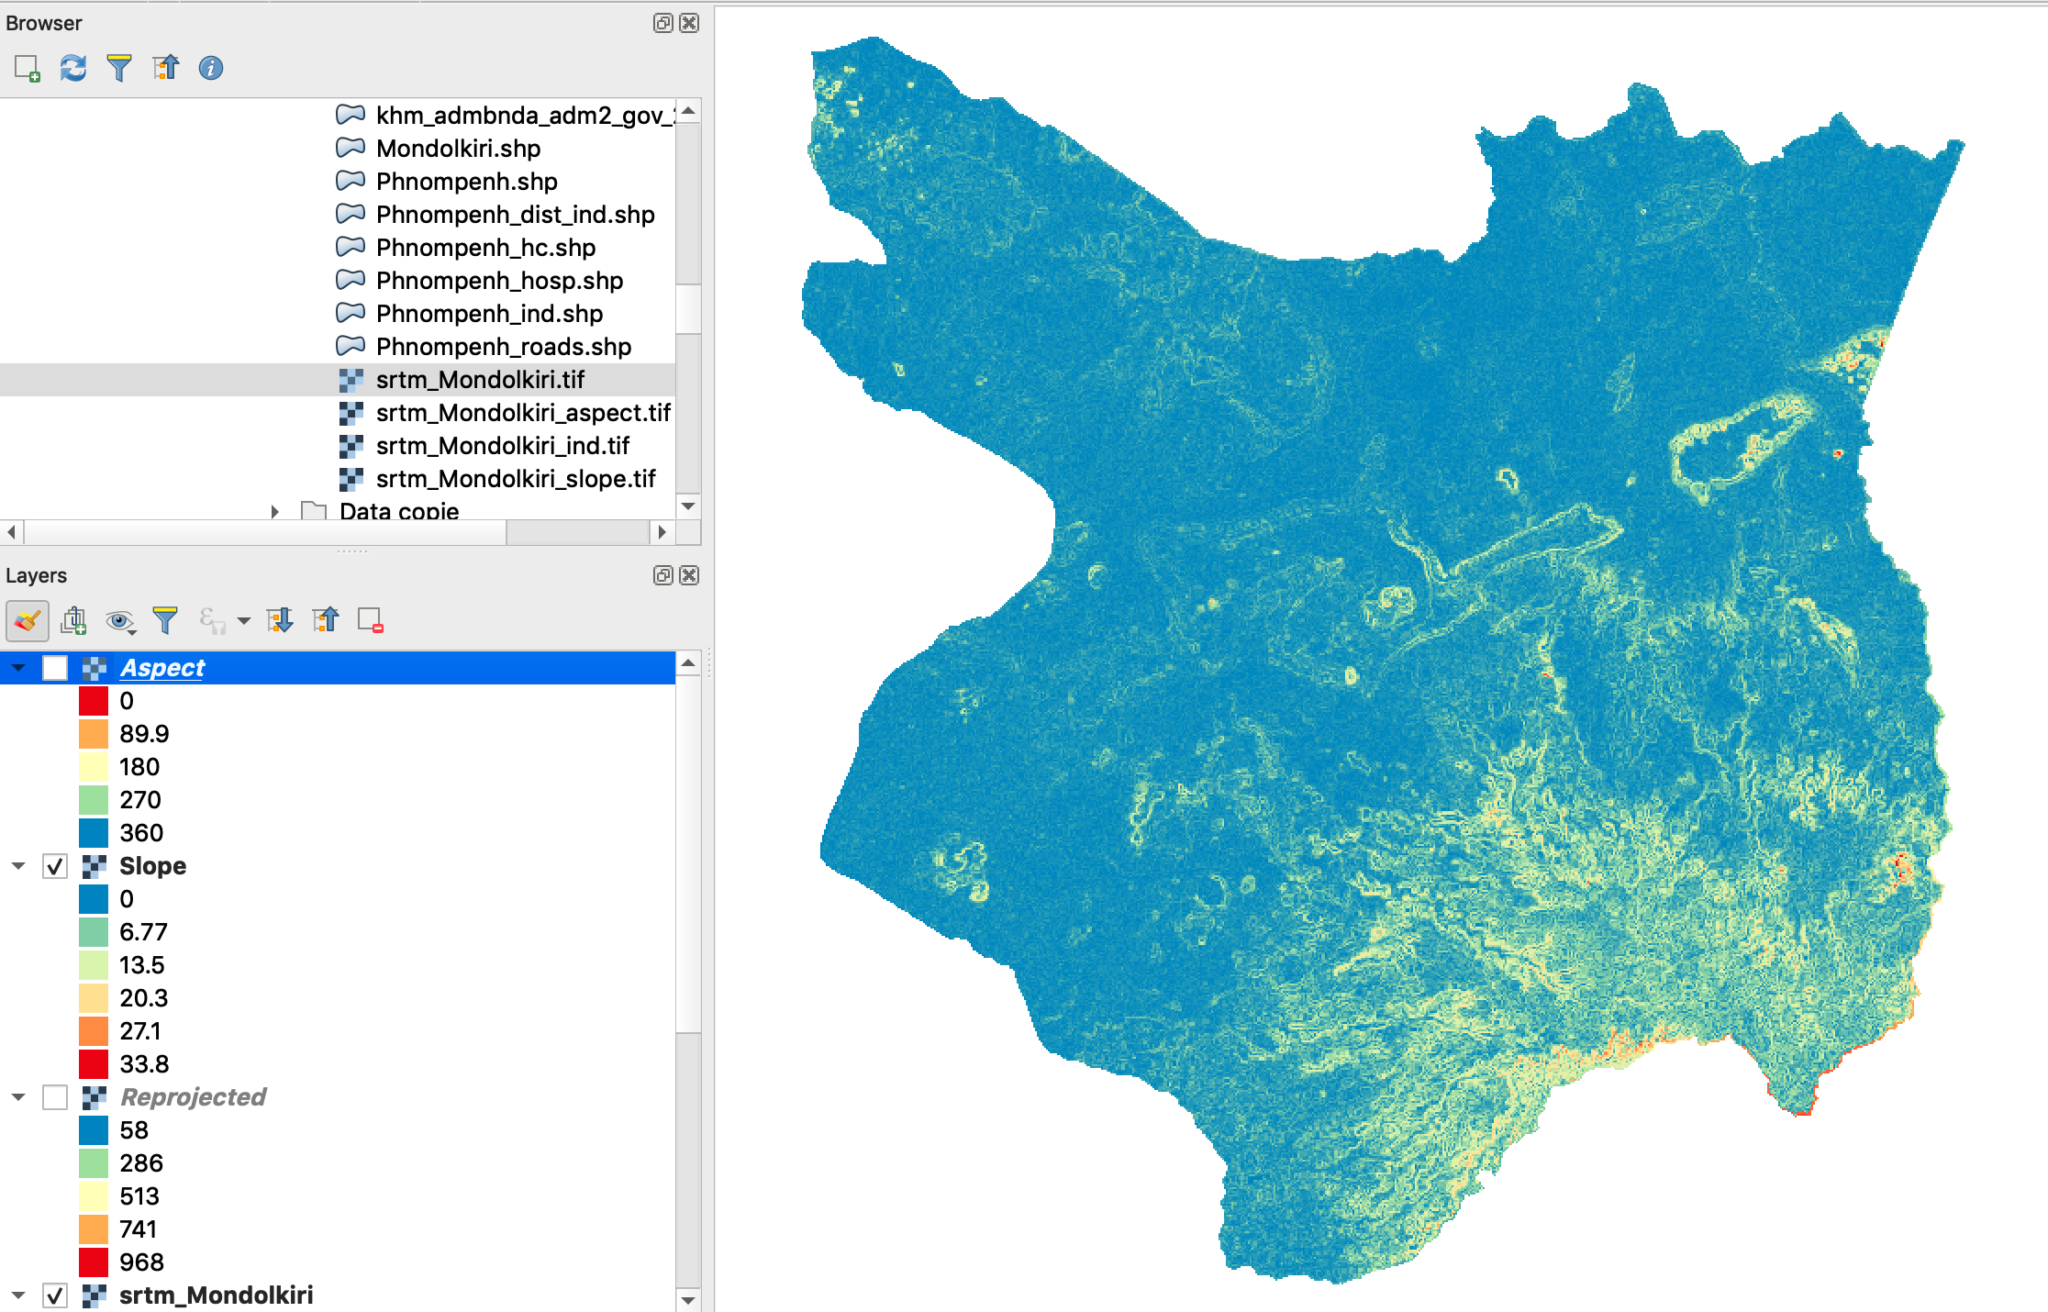
Task: Select khm_admbnda_adm2_gov shapefile
Action: click(x=525, y=116)
